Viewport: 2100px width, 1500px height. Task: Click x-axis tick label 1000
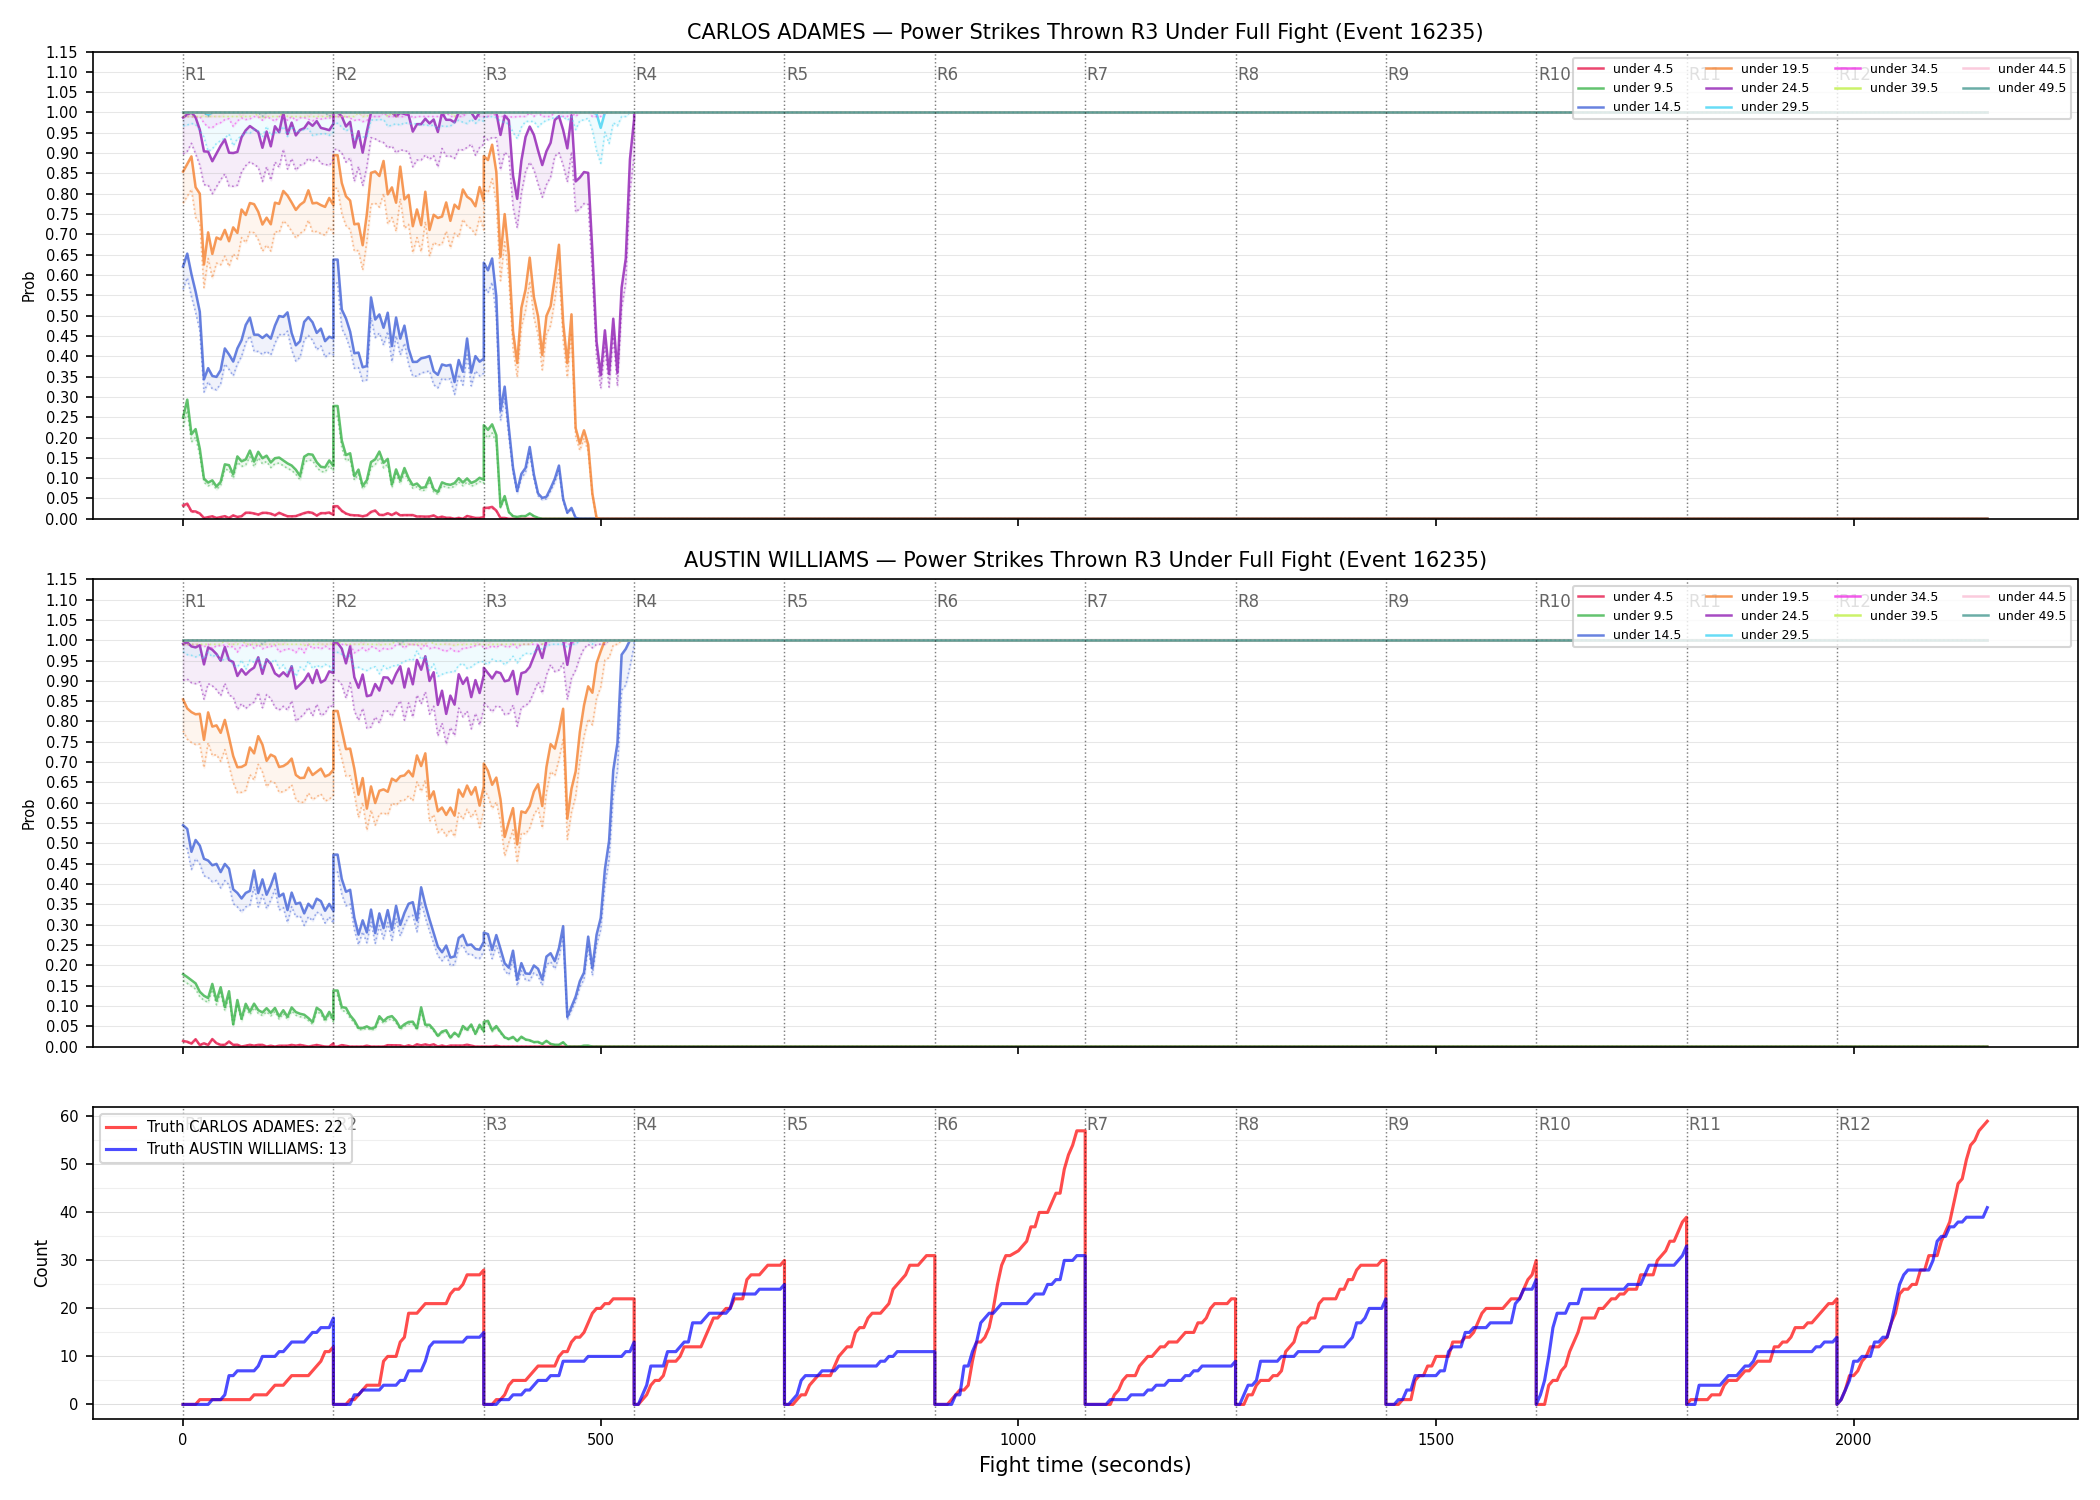1018,1440
